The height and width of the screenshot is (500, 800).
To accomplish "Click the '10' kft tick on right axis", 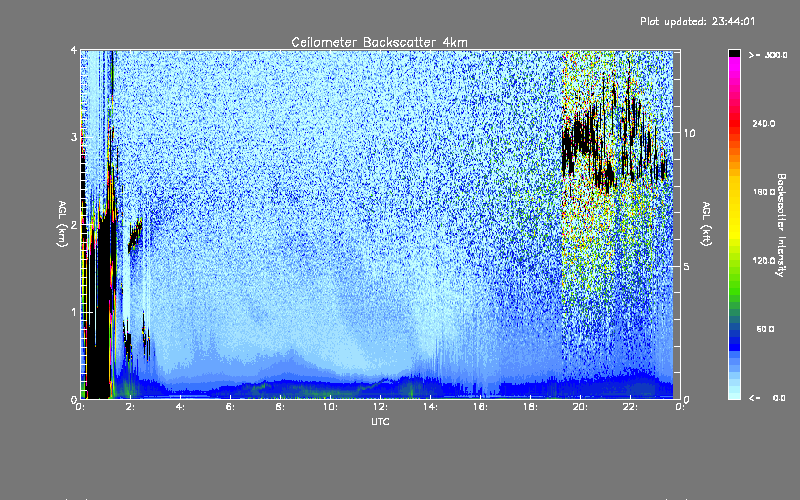I will [x=689, y=133].
